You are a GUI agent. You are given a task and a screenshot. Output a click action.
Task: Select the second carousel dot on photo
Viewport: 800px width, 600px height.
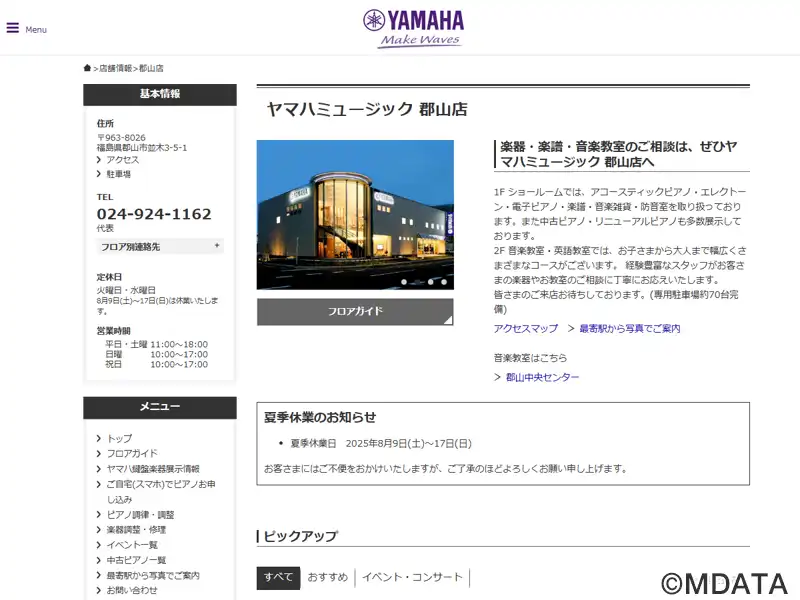pyautogui.click(x=417, y=282)
